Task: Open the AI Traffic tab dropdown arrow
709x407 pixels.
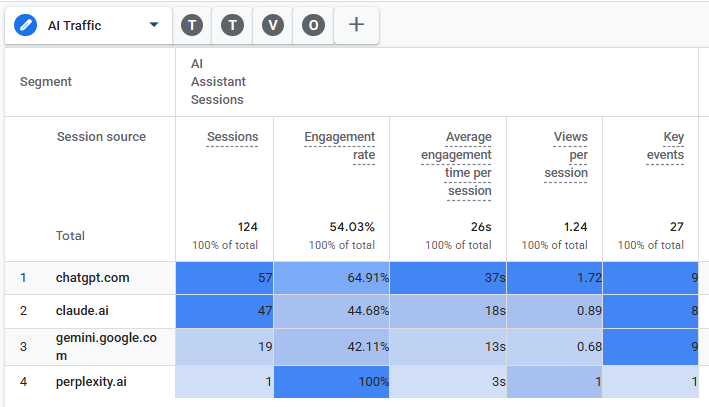Action: pos(154,25)
